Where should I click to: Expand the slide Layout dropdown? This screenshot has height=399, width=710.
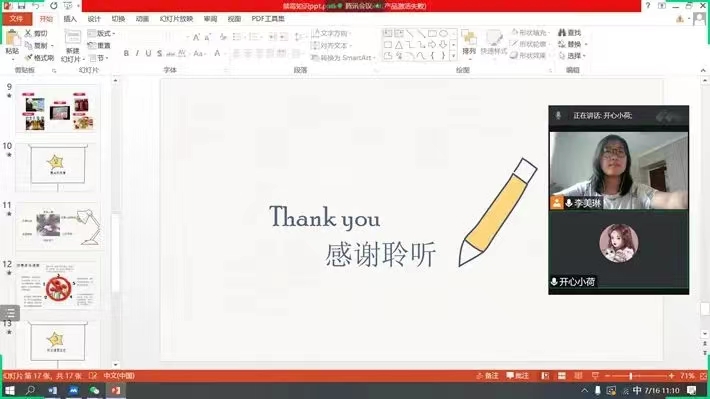pyautogui.click(x=101, y=34)
